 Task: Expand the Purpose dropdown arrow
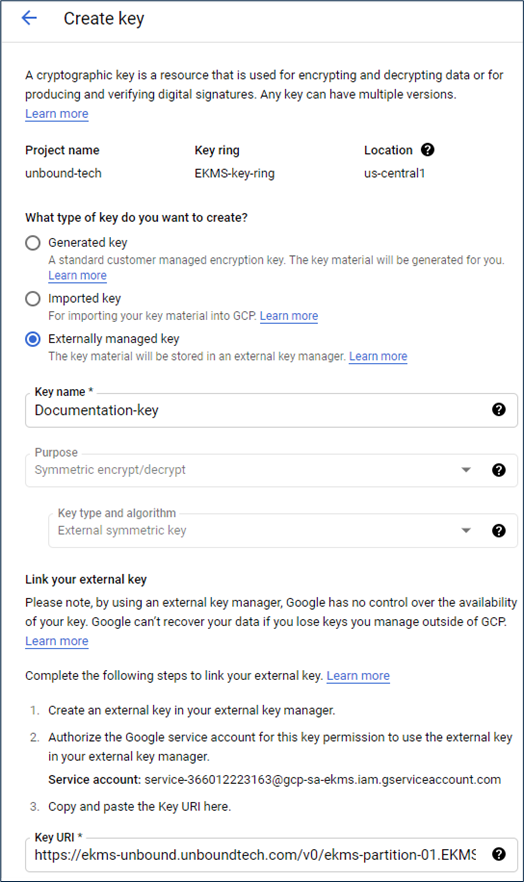[x=466, y=470]
